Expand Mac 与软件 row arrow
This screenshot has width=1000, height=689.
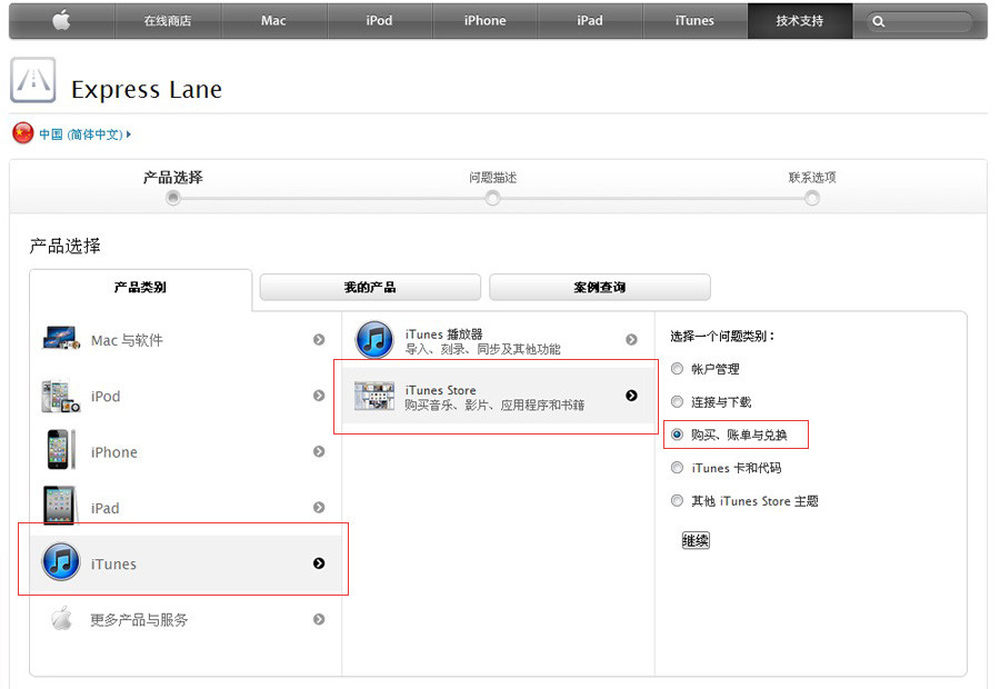tap(319, 339)
